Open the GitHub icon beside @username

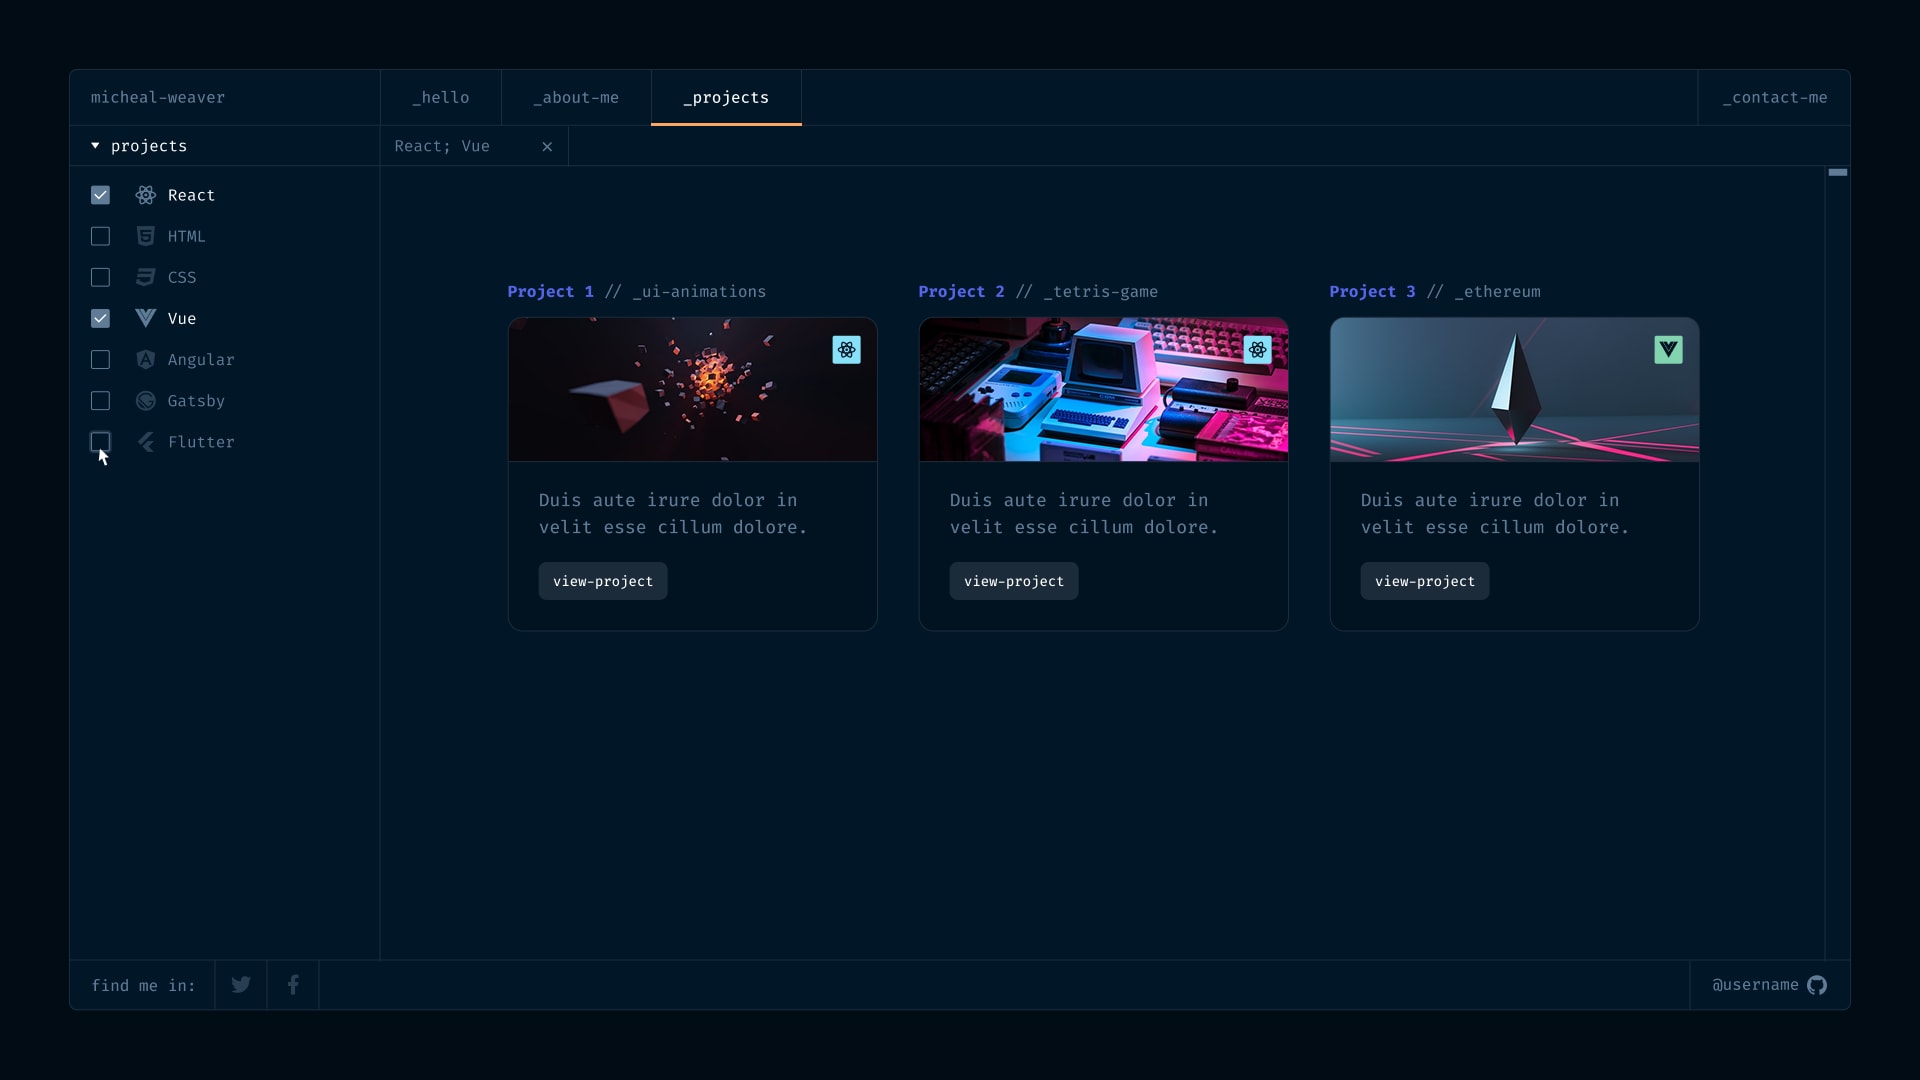pos(1817,985)
